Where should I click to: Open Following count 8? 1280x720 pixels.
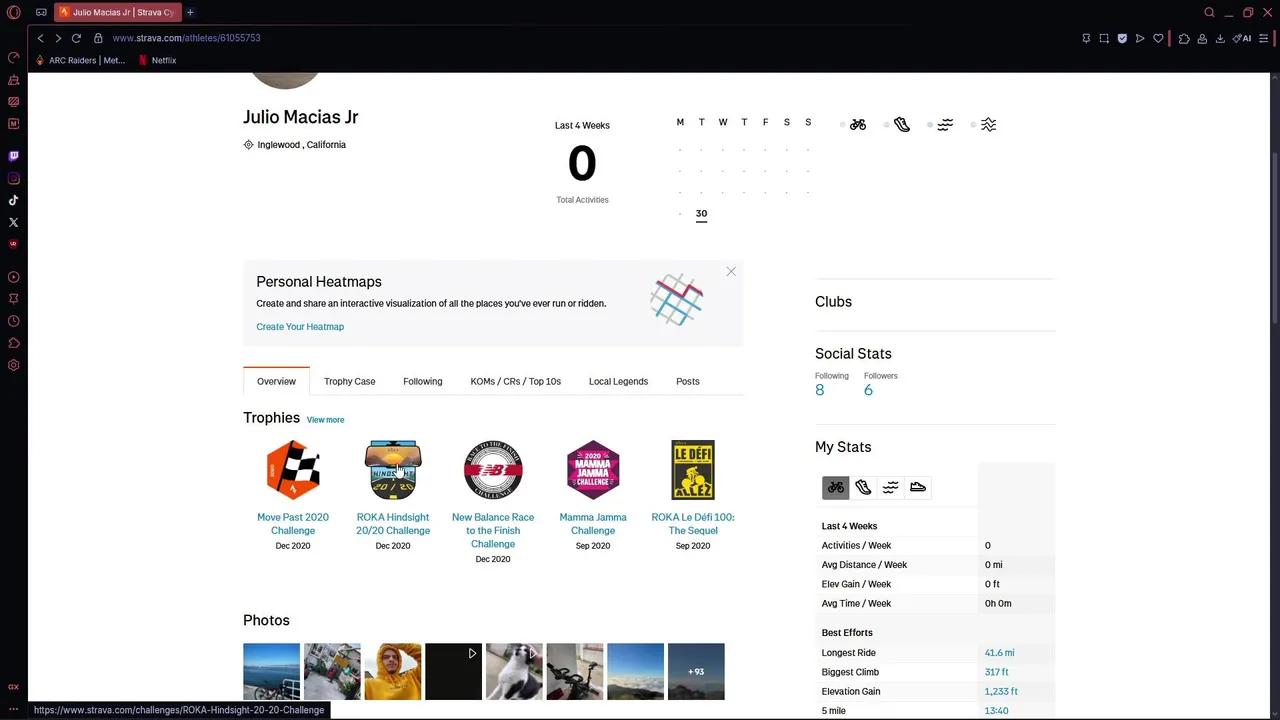(820, 390)
